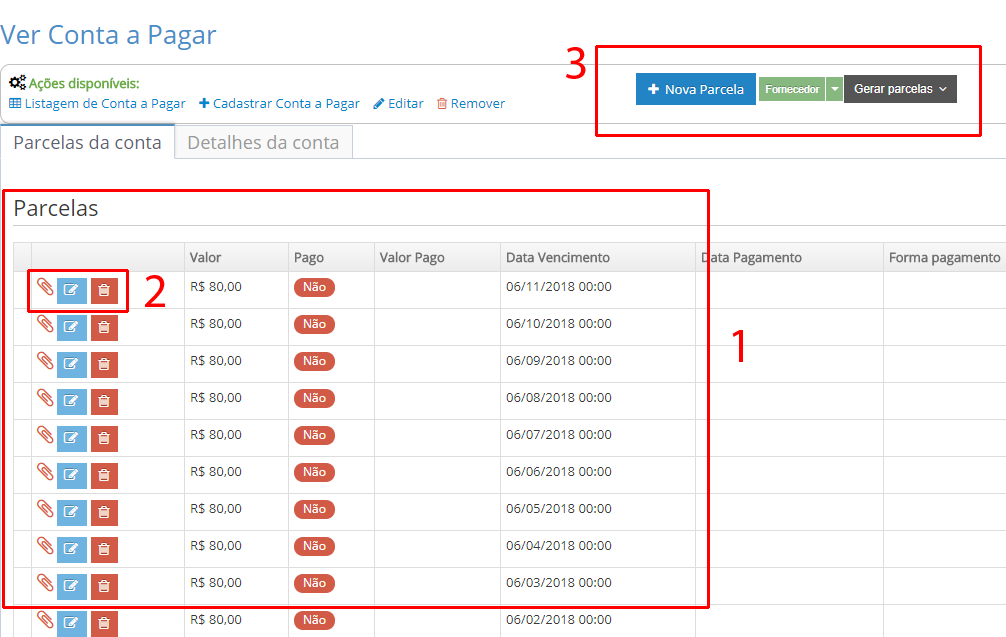
Task: Open attachments for the 06/08/2018 installment
Action: click(x=44, y=399)
